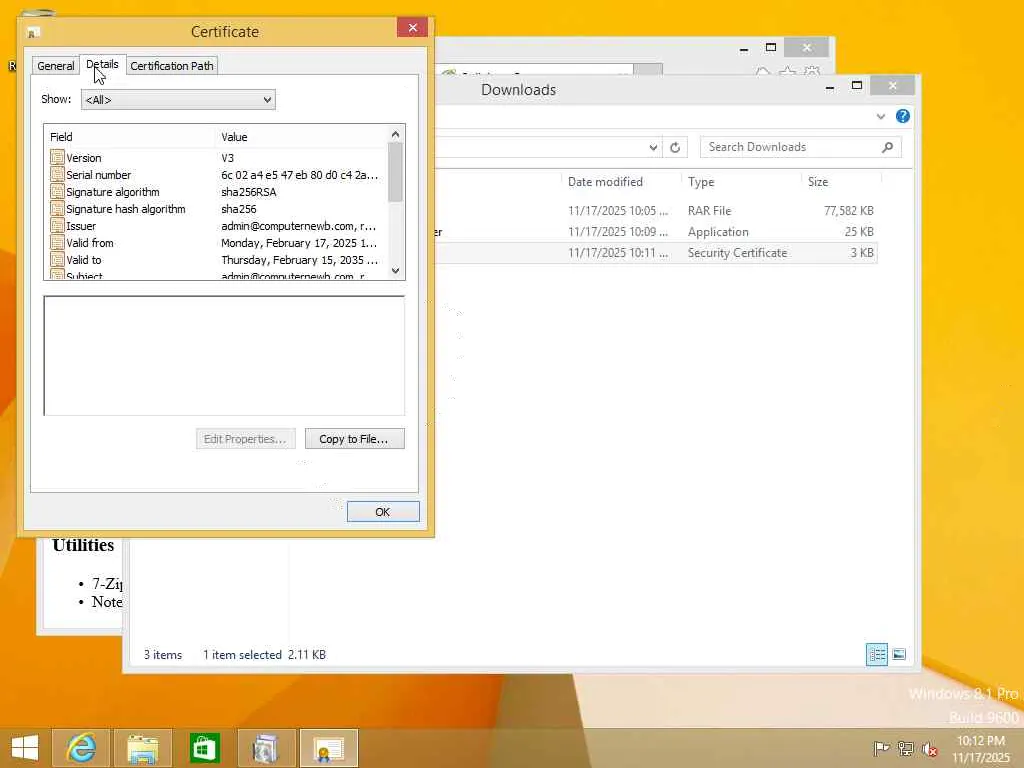Open the Certification Path tab

point(172,66)
